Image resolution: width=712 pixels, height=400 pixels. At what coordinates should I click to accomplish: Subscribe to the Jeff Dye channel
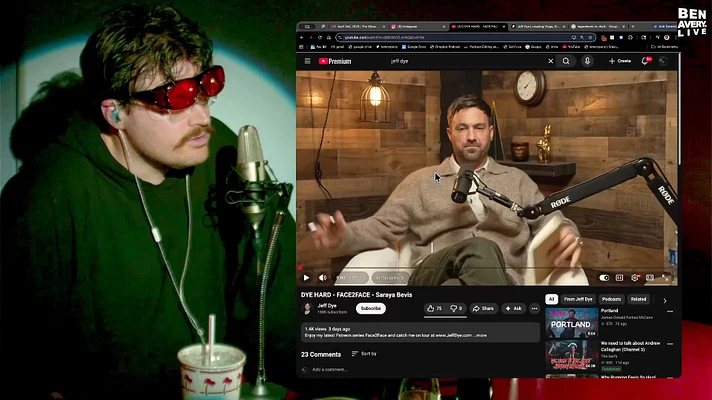371,308
